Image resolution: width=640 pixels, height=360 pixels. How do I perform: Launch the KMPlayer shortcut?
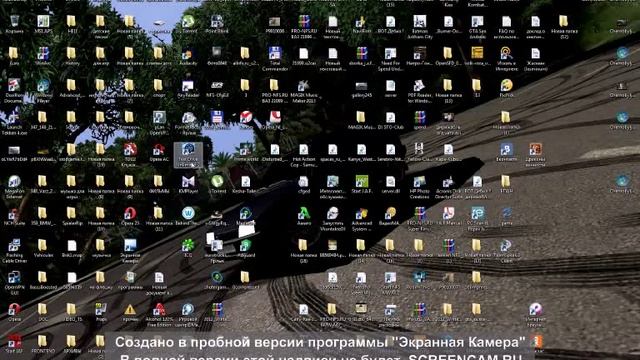(188, 184)
